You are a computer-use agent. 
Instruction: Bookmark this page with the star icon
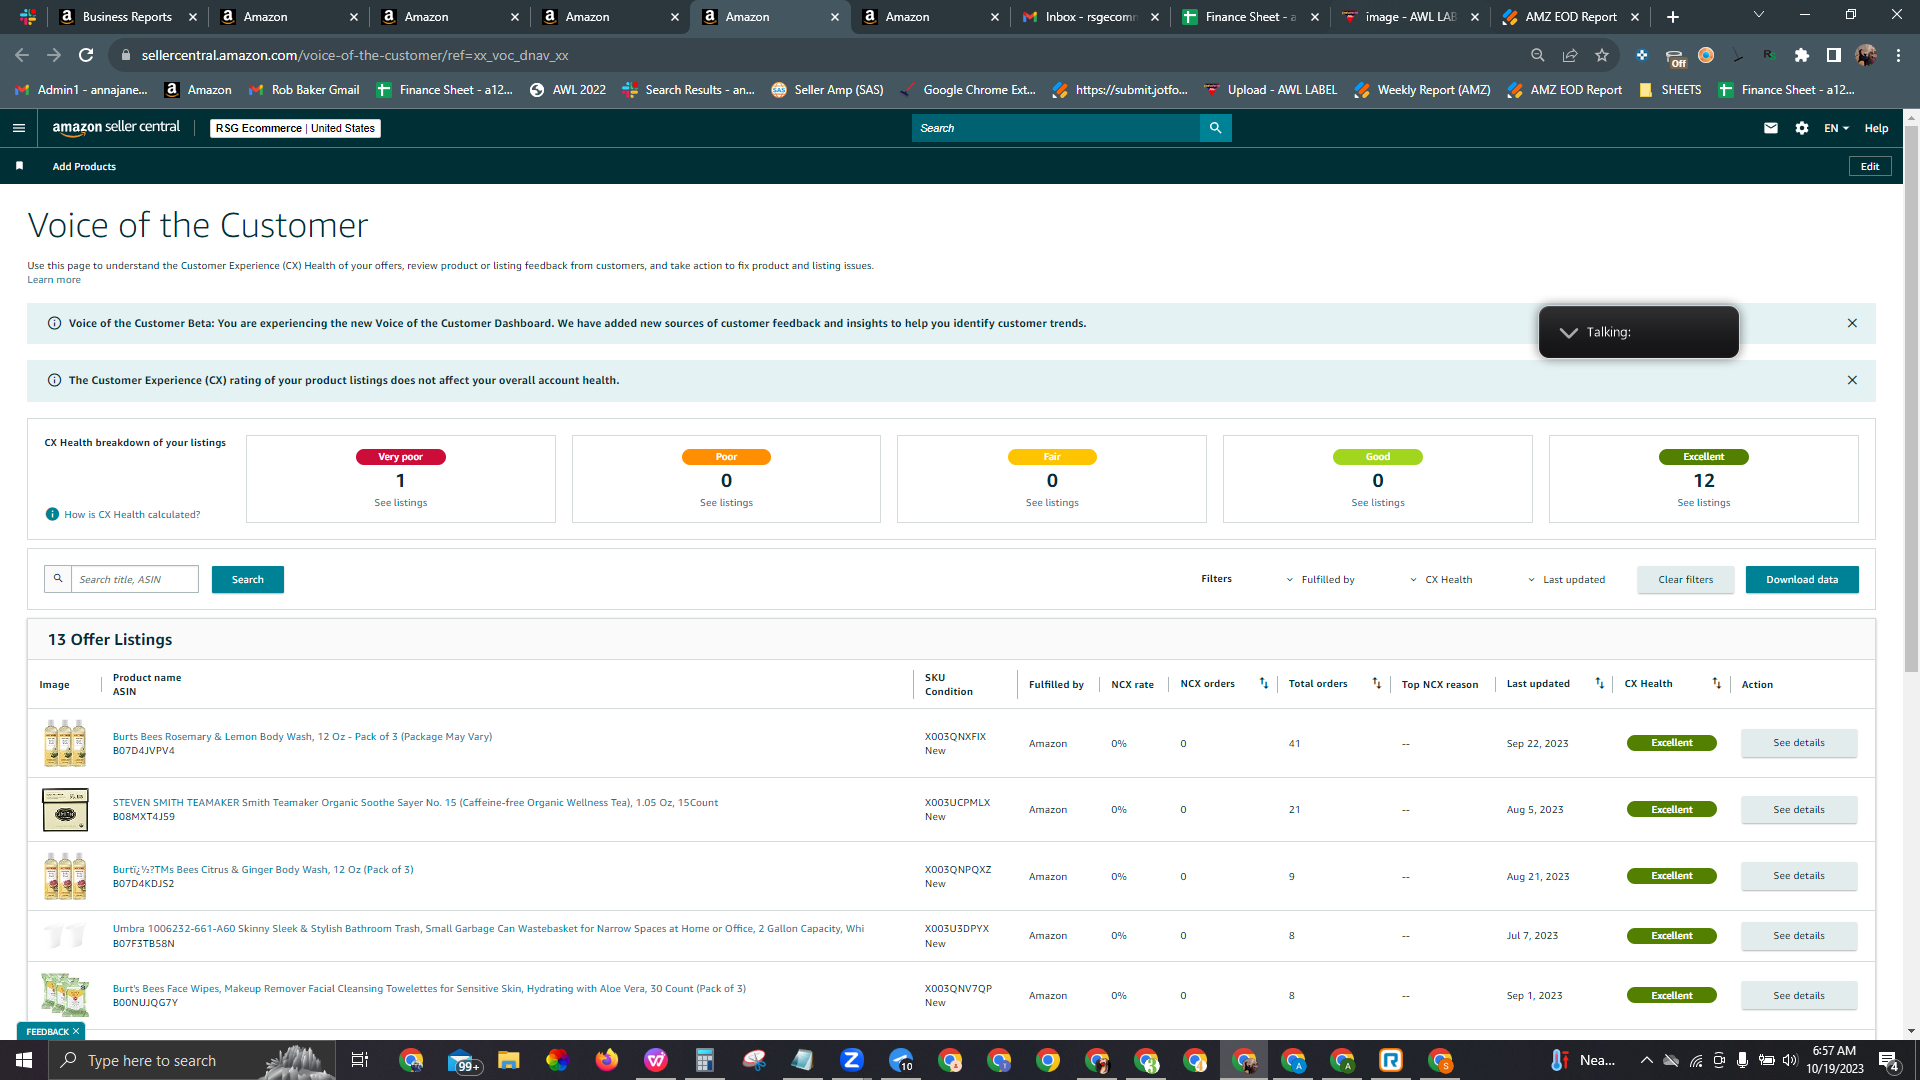1602,55
